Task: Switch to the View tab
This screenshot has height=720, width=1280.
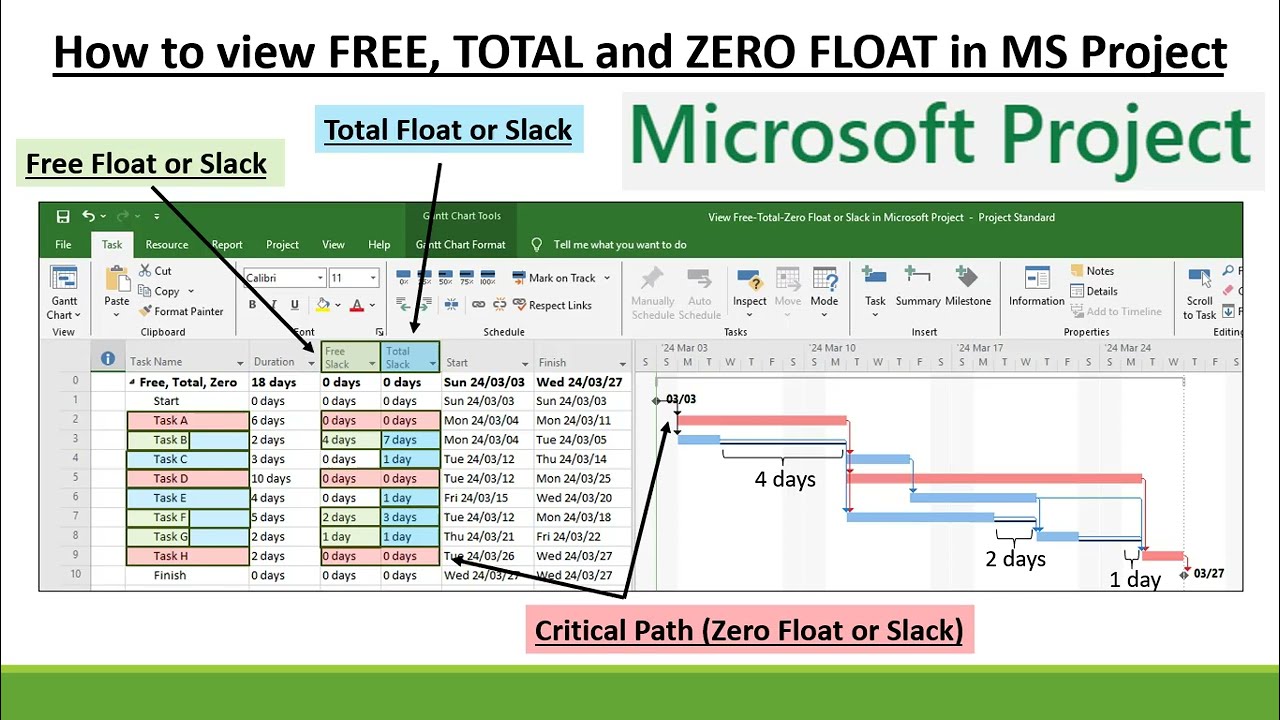Action: [333, 244]
